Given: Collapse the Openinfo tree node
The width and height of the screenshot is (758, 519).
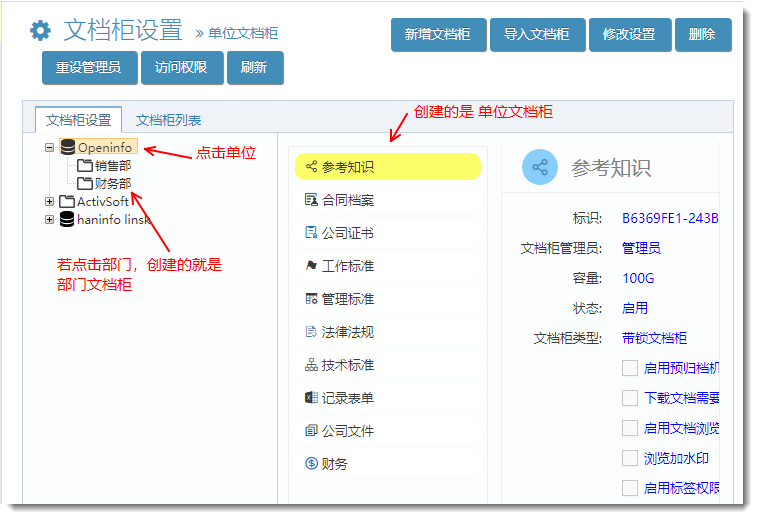Looking at the screenshot, I should click(50, 147).
